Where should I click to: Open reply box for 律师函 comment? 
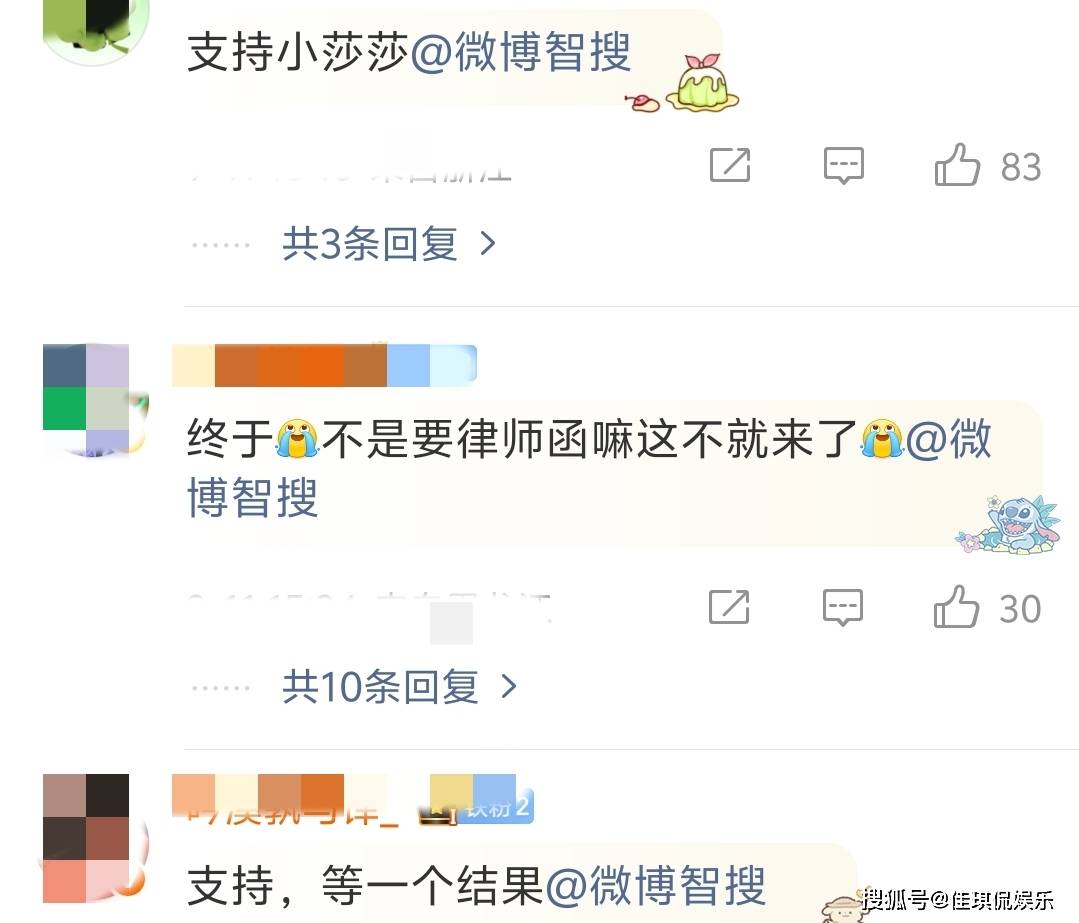click(843, 607)
